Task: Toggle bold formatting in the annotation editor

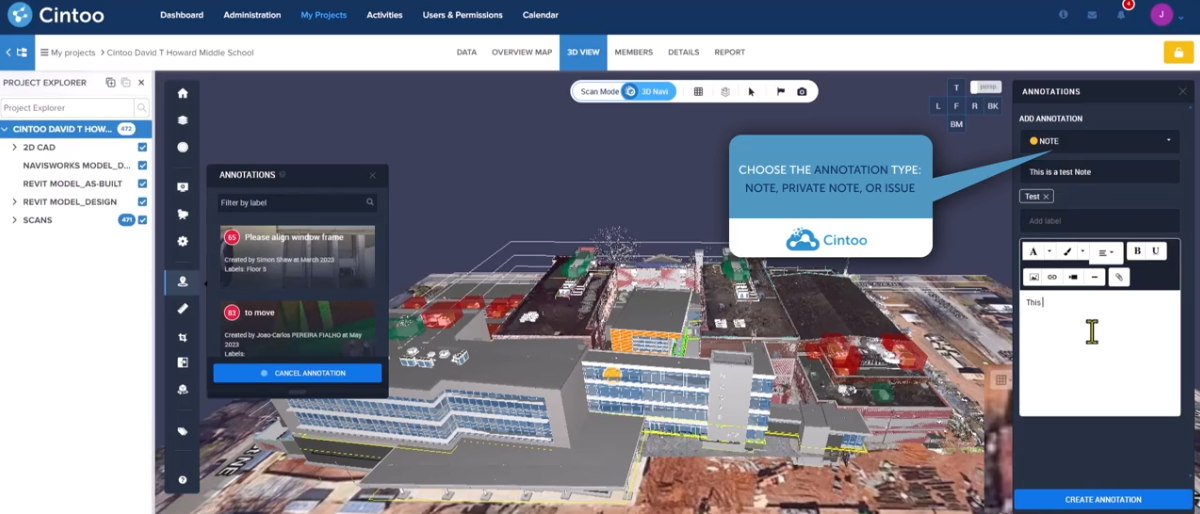Action: point(1137,252)
